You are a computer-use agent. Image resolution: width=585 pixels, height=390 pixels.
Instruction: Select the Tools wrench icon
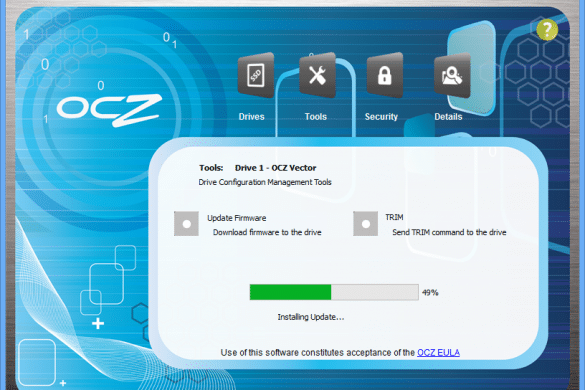click(317, 75)
